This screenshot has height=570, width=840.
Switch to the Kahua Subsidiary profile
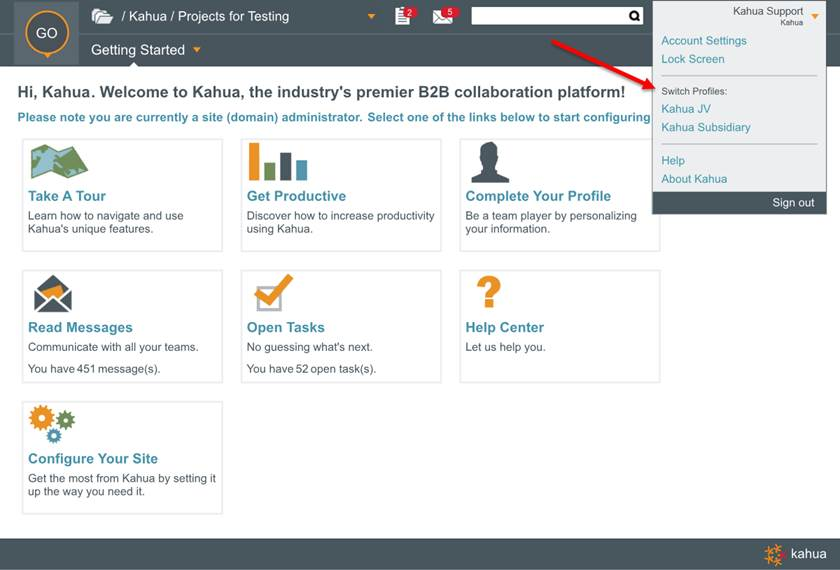pos(705,127)
